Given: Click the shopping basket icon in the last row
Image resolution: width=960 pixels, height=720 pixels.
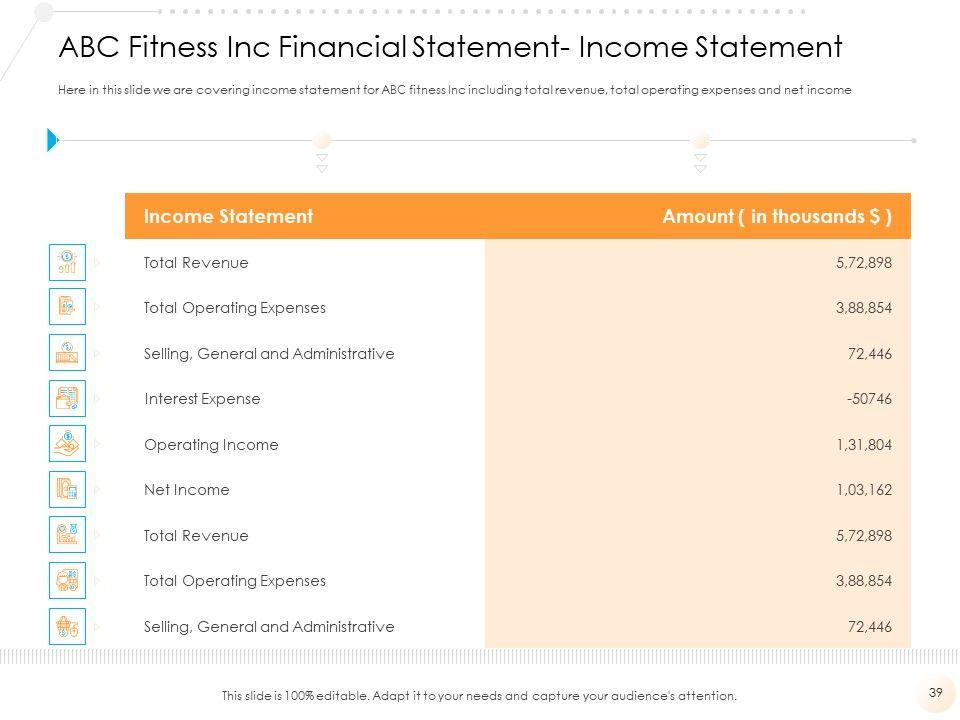Looking at the screenshot, I should coord(67,626).
